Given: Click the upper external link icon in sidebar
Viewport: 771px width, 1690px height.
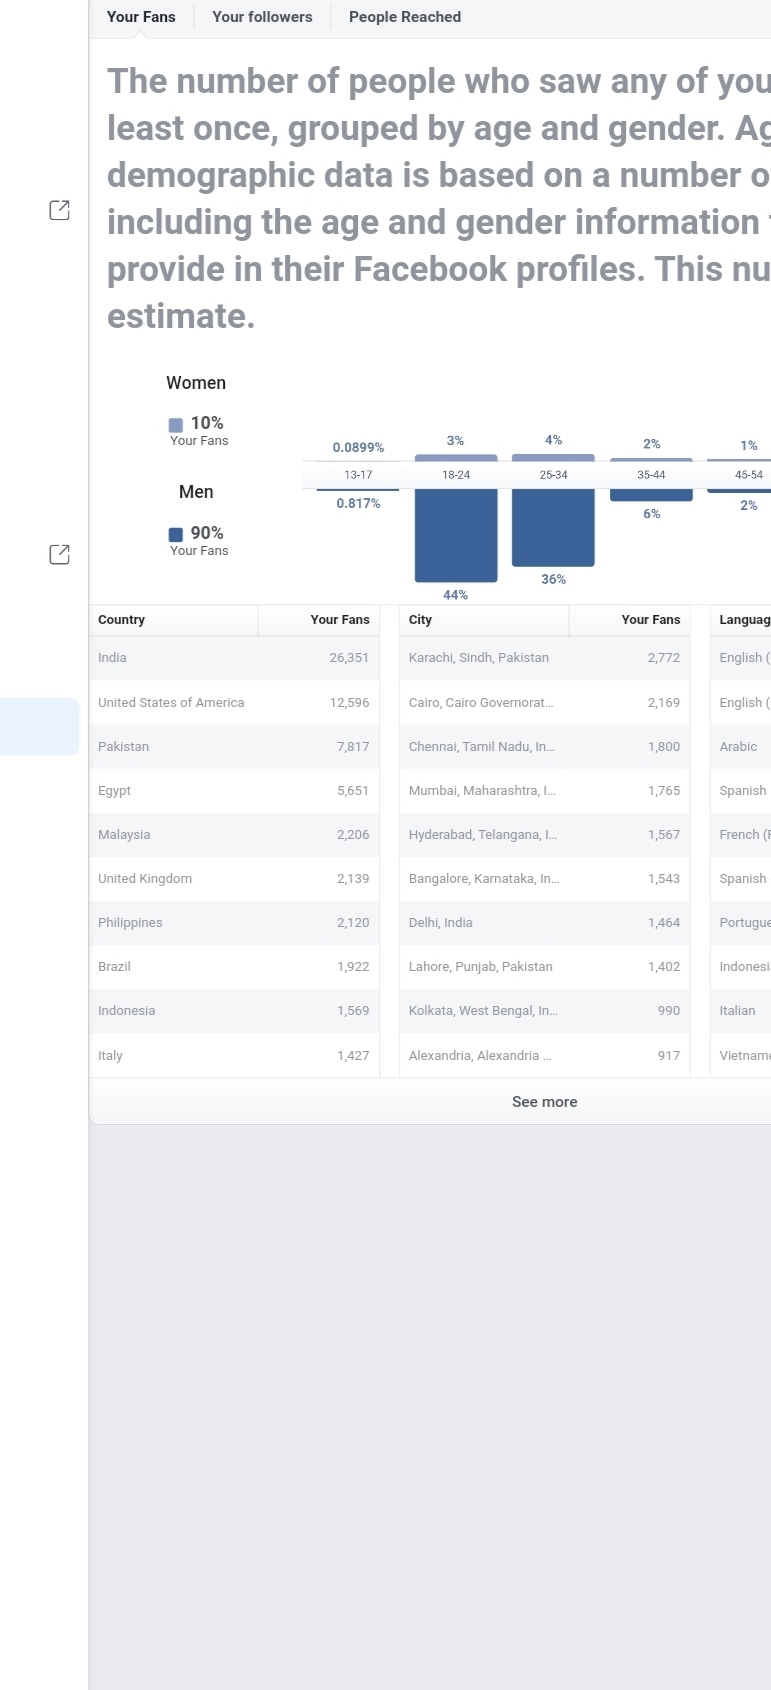Looking at the screenshot, I should click(x=59, y=210).
